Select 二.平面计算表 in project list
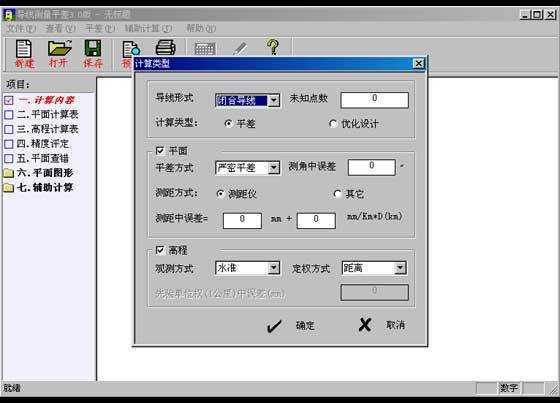This screenshot has width=560, height=403. 48,115
